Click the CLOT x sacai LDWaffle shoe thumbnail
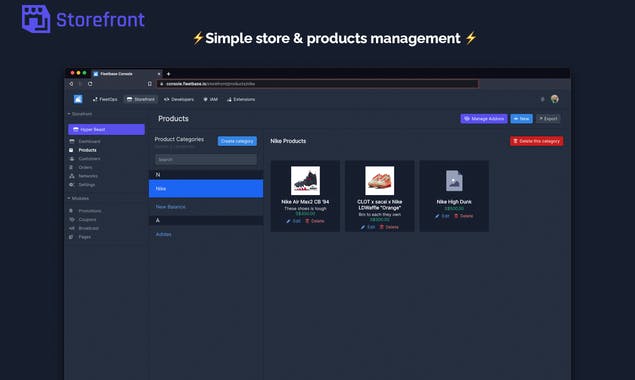Screen dimensions: 635x380 point(379,181)
